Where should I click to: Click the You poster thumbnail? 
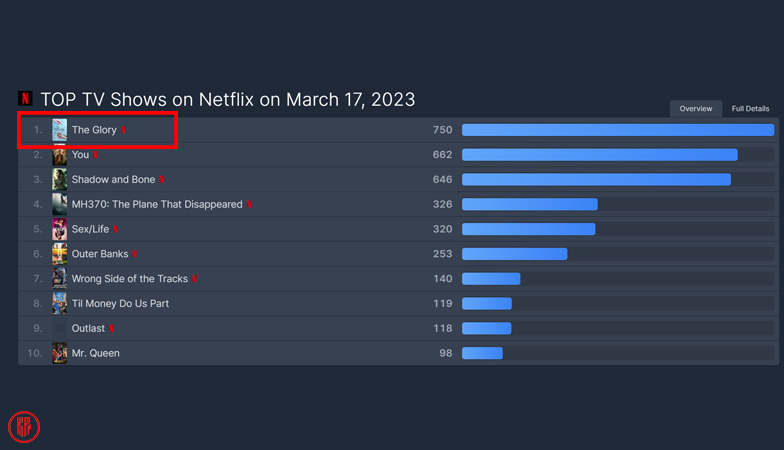point(60,155)
